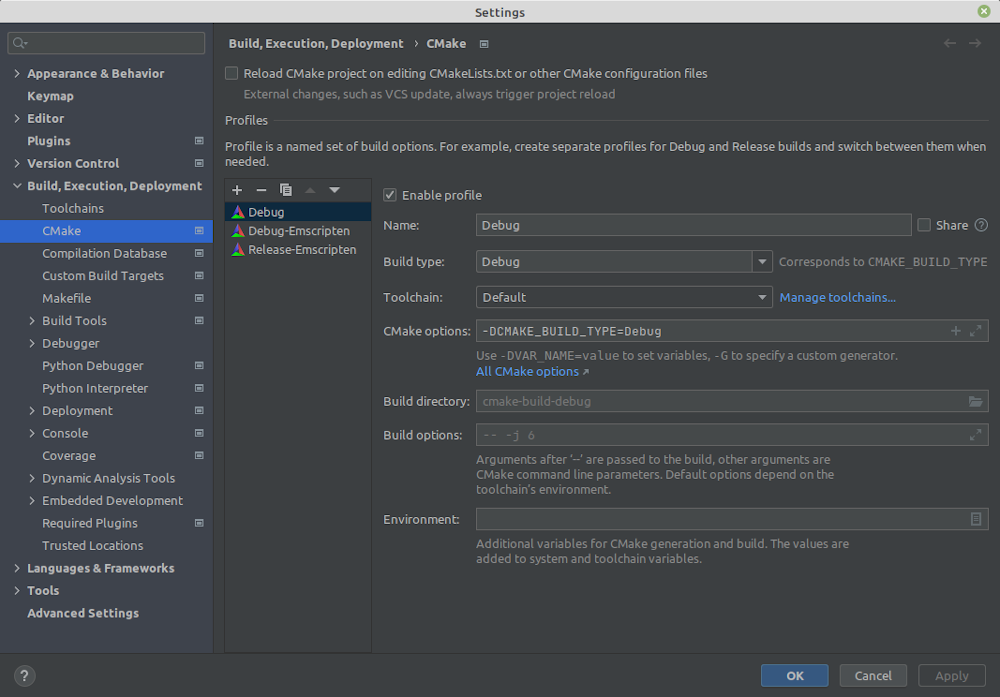The image size is (1000, 697).
Task: Click the OK button
Action: [794, 676]
